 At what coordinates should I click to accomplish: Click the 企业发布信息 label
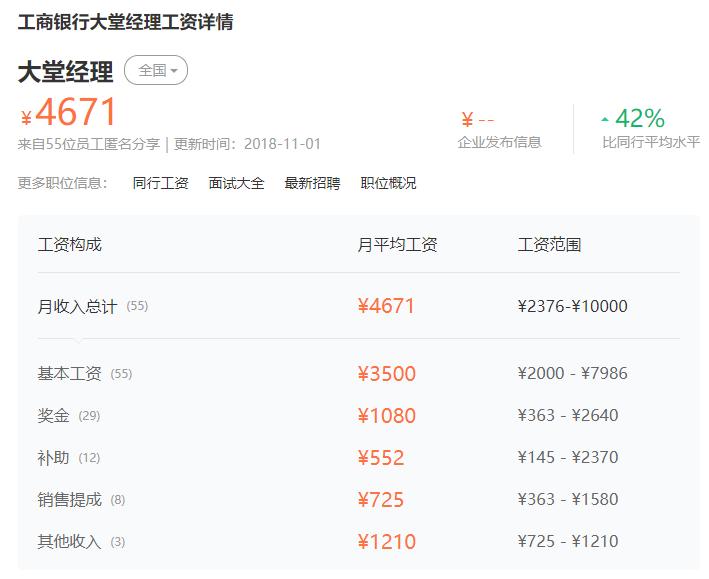(499, 142)
